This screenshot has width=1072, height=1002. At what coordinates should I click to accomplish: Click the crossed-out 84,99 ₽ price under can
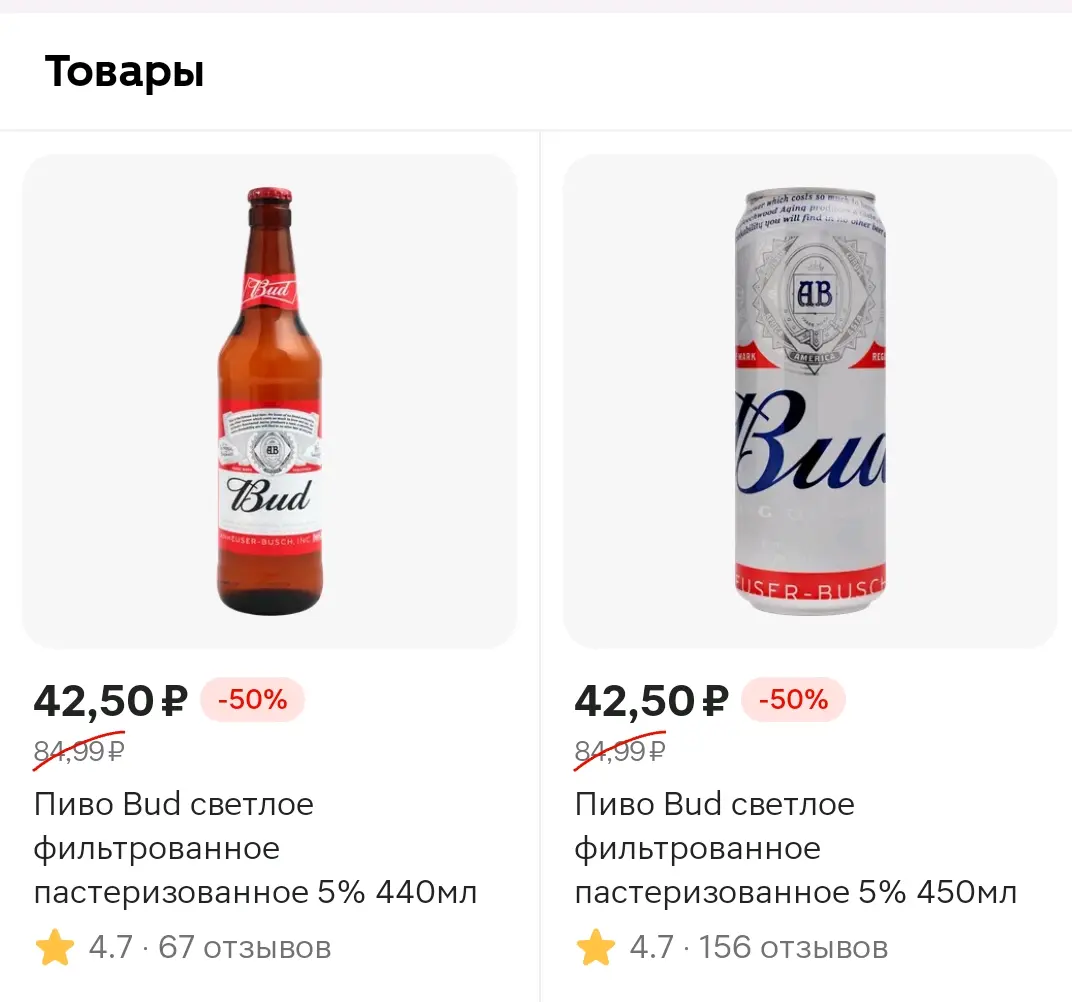pos(620,751)
